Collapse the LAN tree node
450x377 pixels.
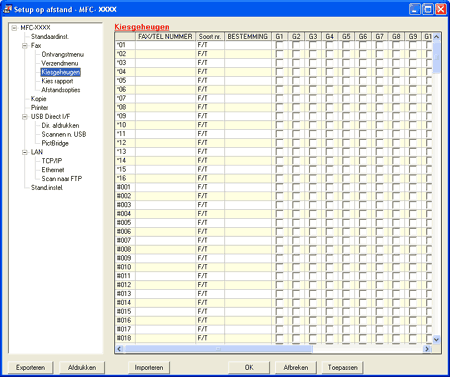click(25, 152)
